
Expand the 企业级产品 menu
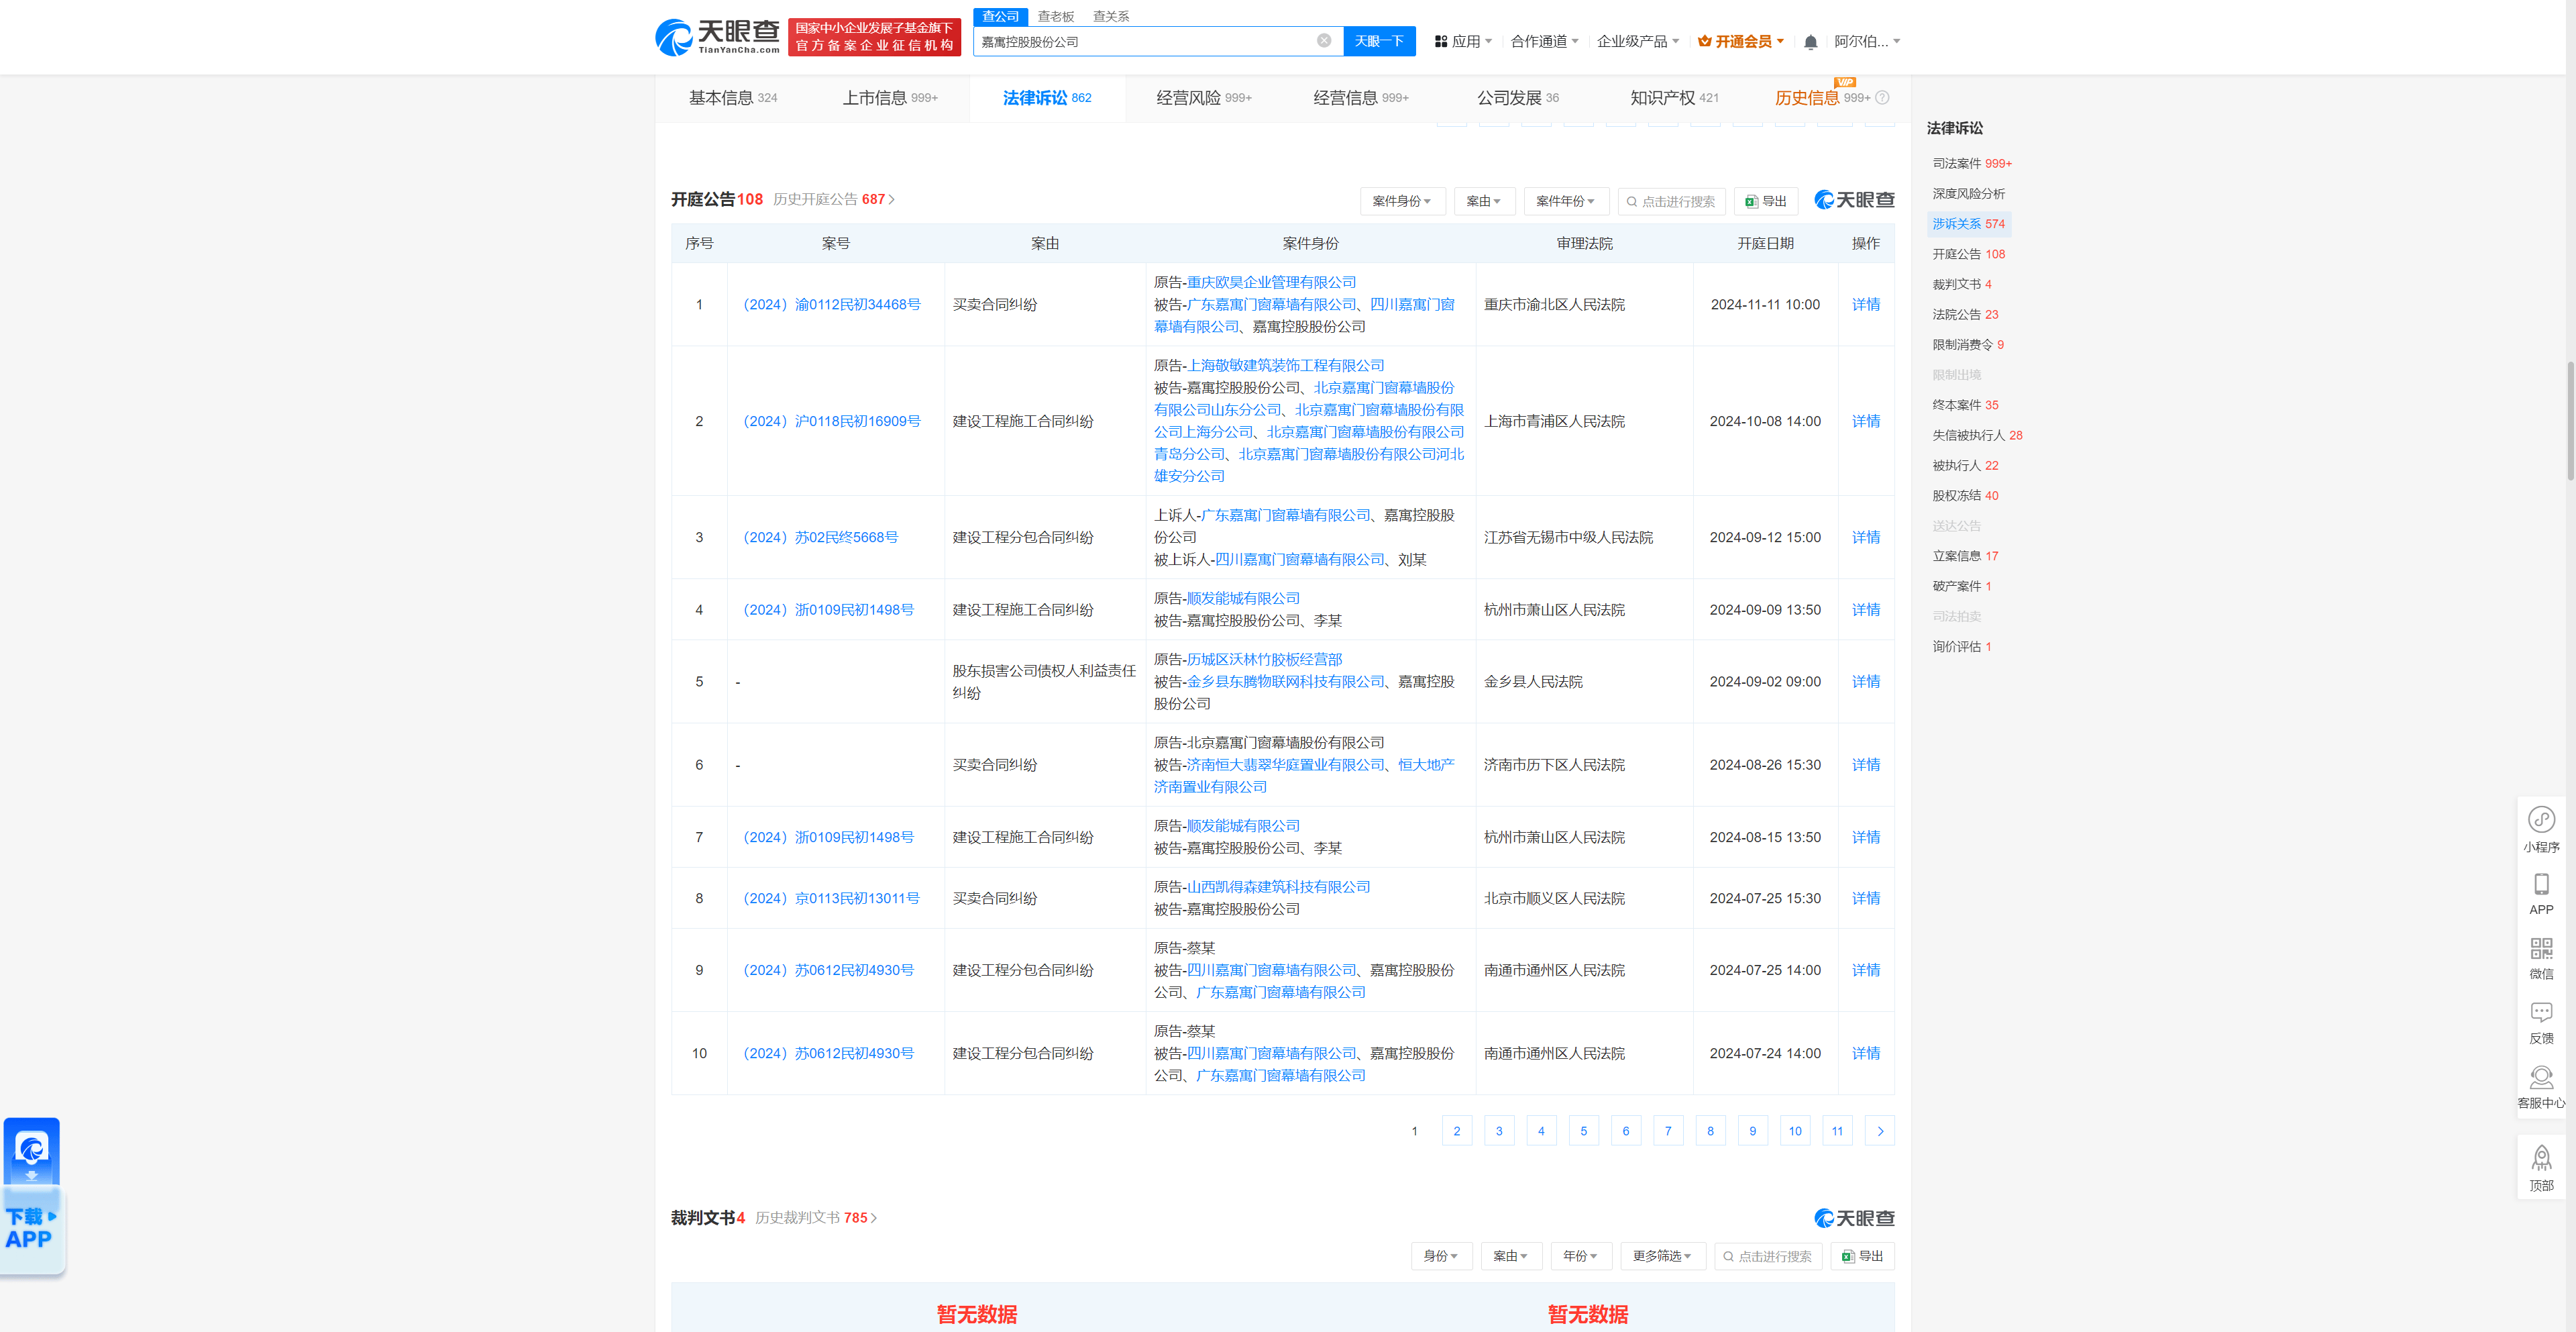click(x=1638, y=41)
